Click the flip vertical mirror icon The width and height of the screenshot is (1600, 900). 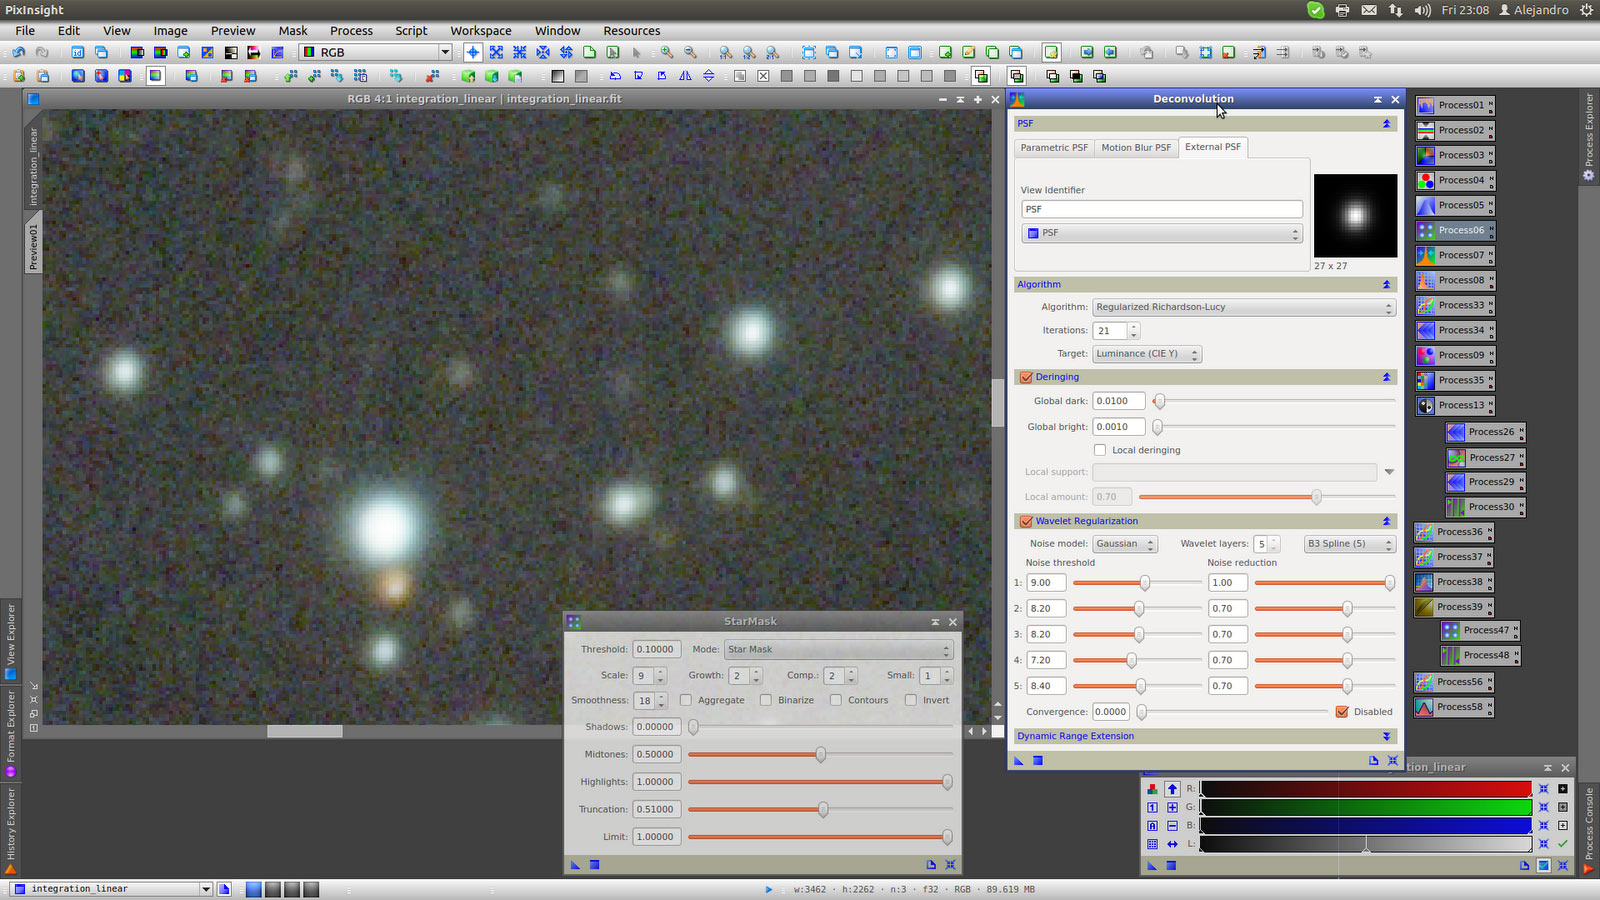[709, 76]
